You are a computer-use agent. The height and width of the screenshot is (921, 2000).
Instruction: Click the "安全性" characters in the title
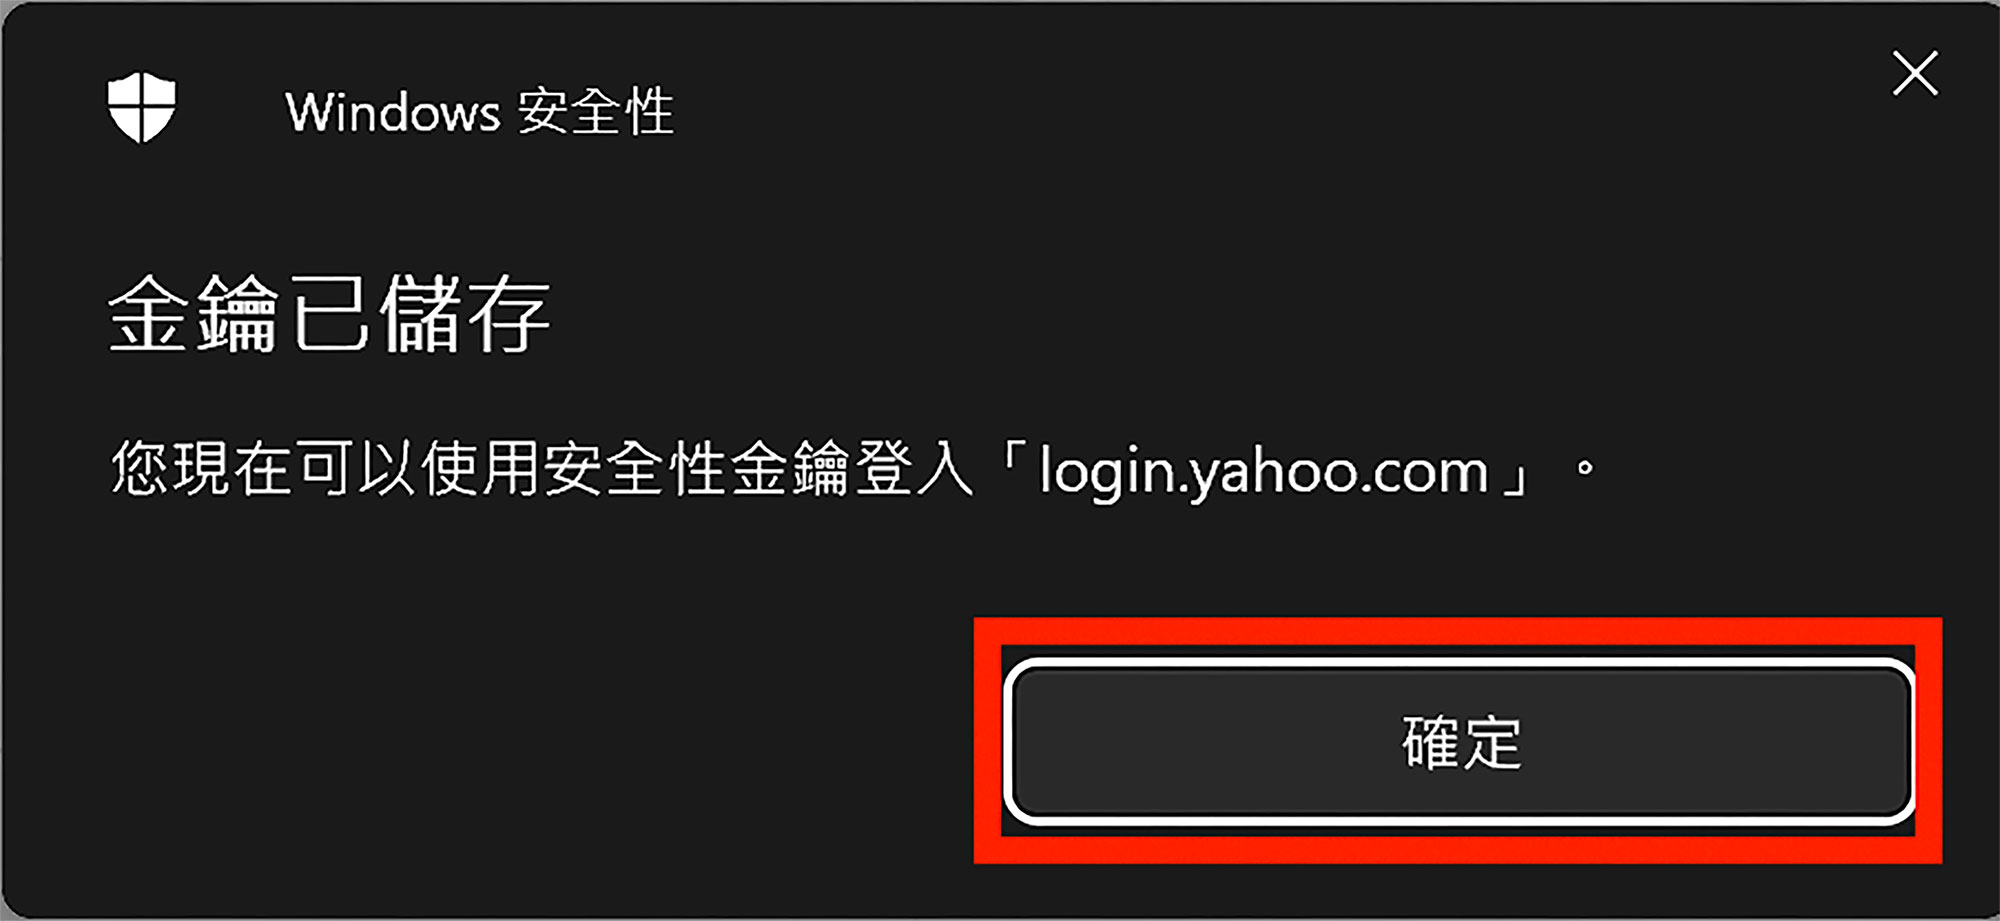(x=596, y=111)
